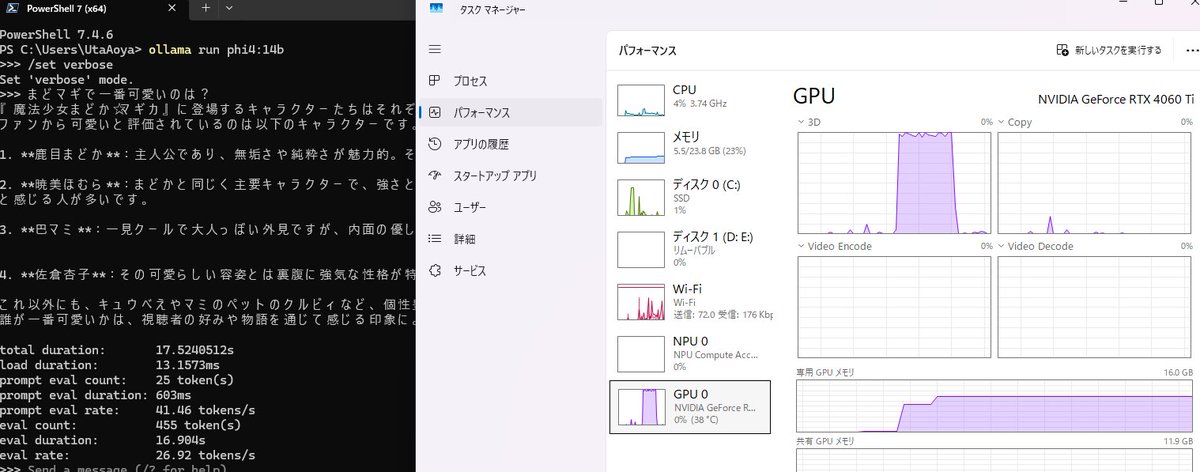The image size is (1200, 472).
Task: Click the 3D engine usage graph
Action: [x=895, y=183]
